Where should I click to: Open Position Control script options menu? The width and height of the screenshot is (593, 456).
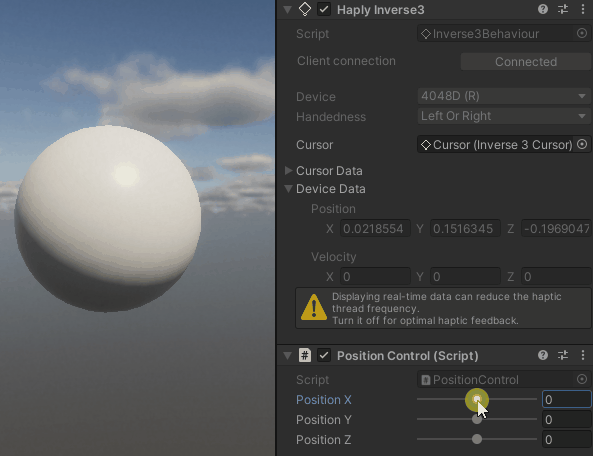click(x=583, y=355)
